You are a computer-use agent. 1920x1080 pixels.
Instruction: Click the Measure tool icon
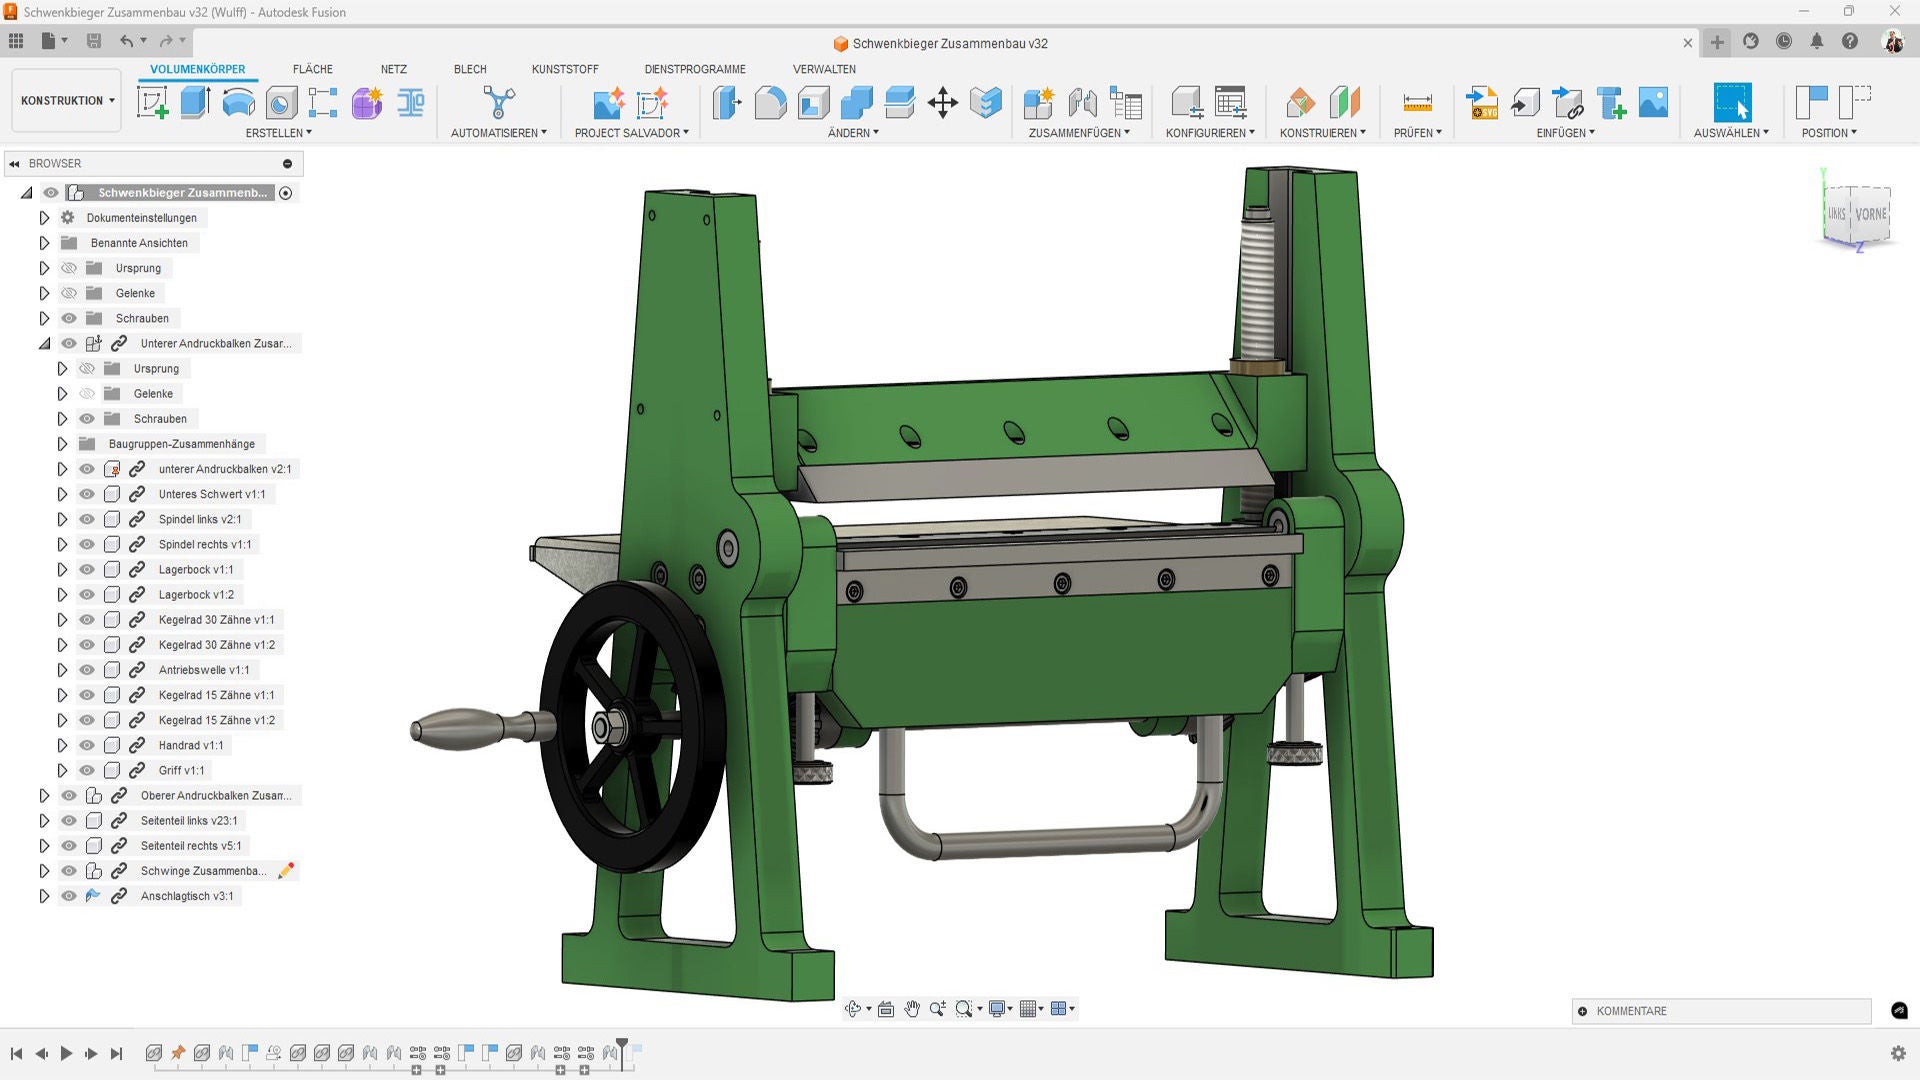(1417, 103)
